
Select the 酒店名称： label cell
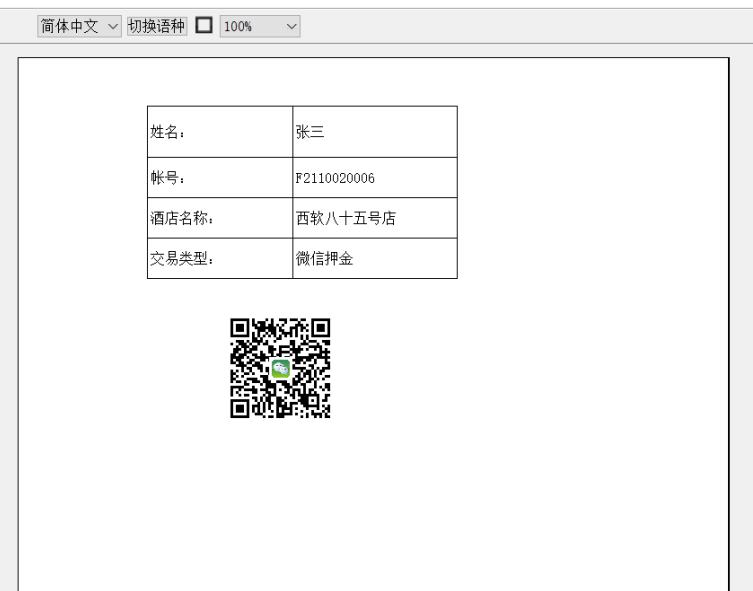click(x=220, y=218)
